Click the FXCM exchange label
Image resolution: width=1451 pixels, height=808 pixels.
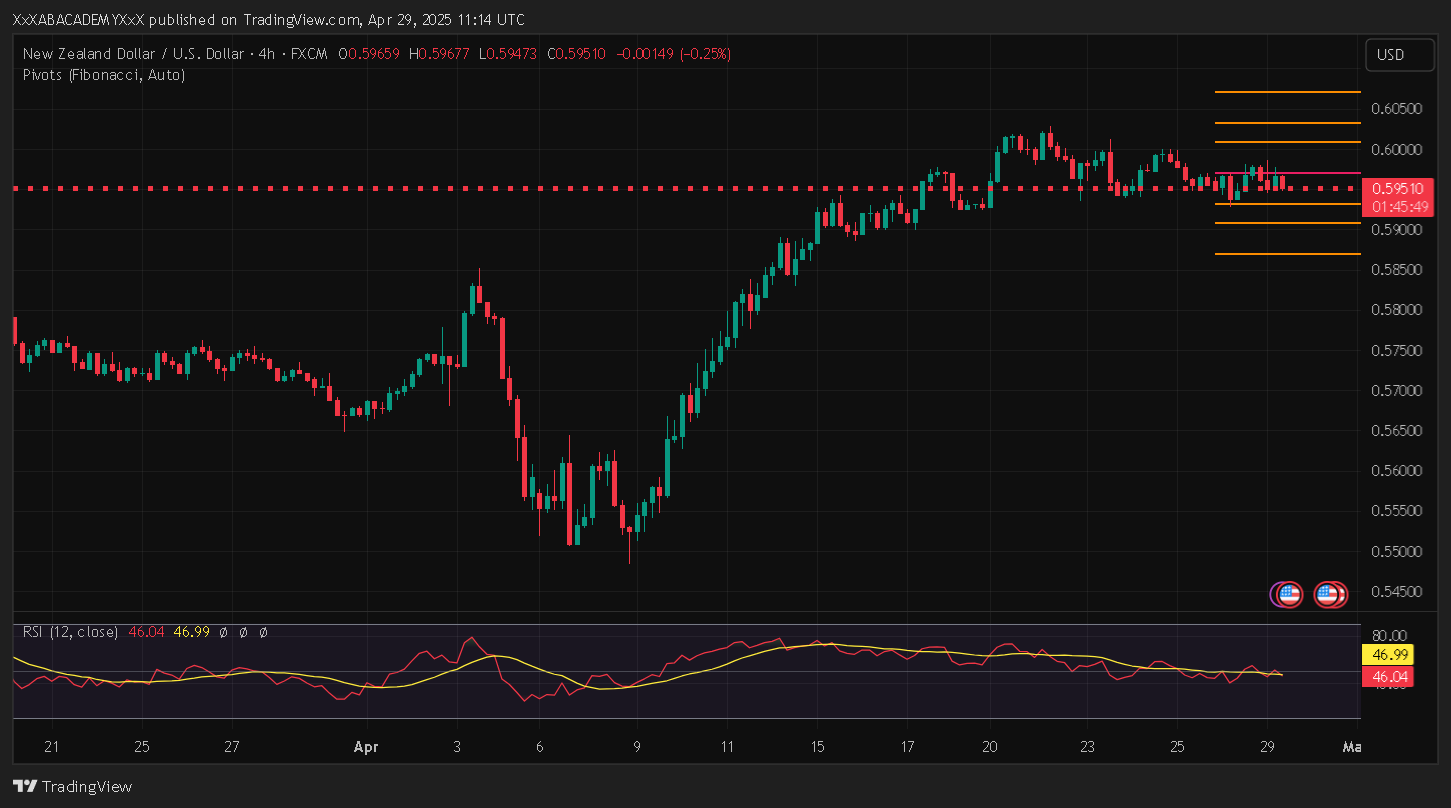308,54
